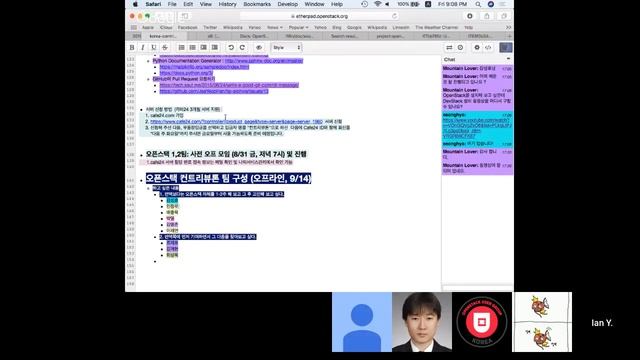Reload the page in Safari

point(394,16)
